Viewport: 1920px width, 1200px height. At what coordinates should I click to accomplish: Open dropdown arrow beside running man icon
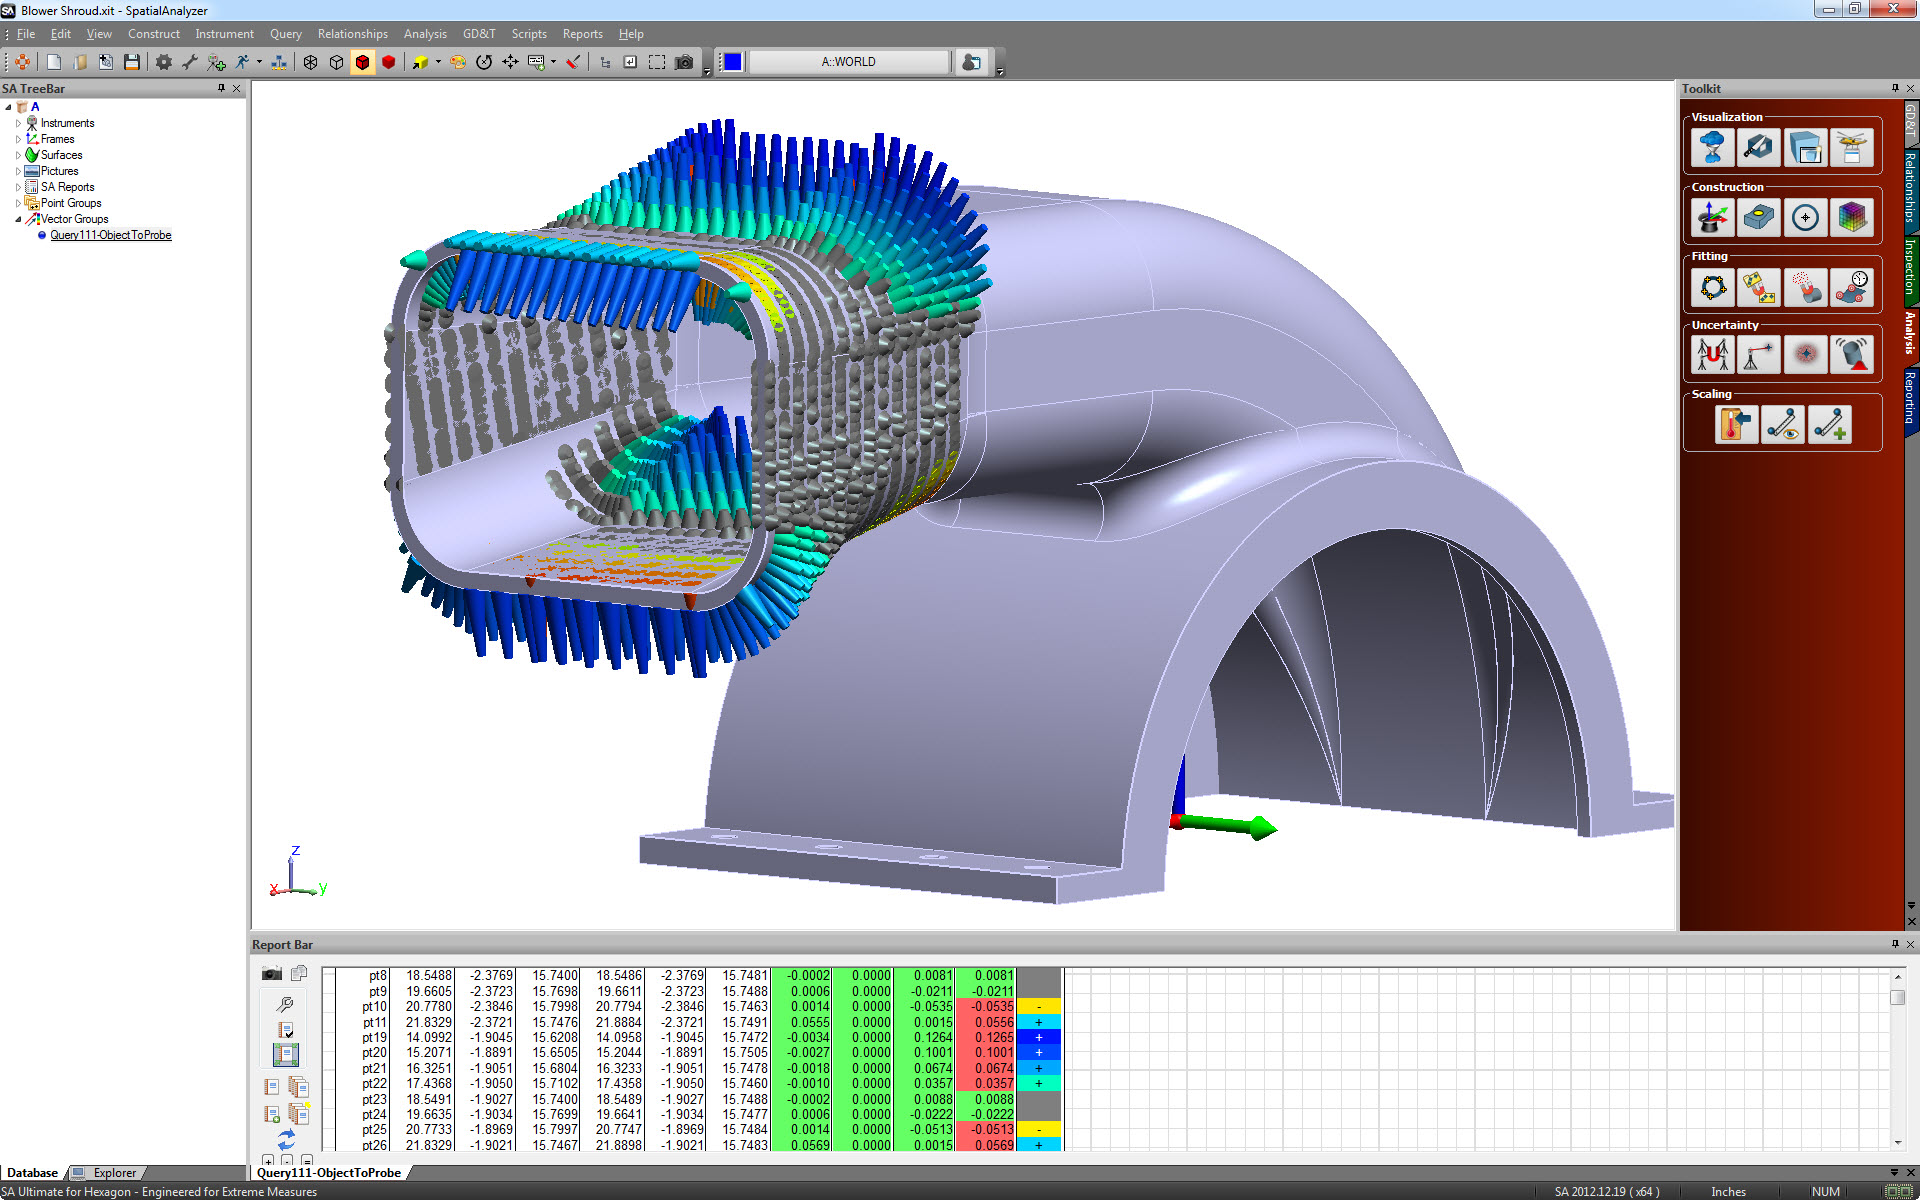pyautogui.click(x=259, y=62)
